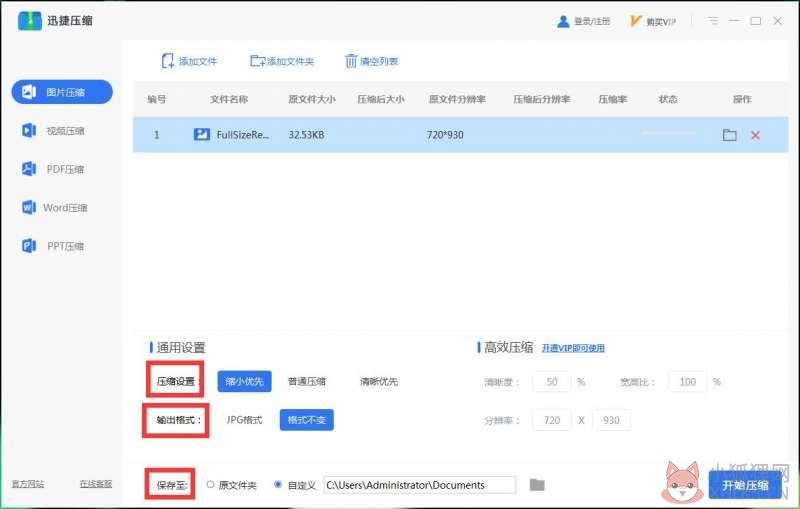Screen dimensions: 800x509
Task: Click the progress bar in FullSizeRe row
Action: pyautogui.click(x=668, y=133)
